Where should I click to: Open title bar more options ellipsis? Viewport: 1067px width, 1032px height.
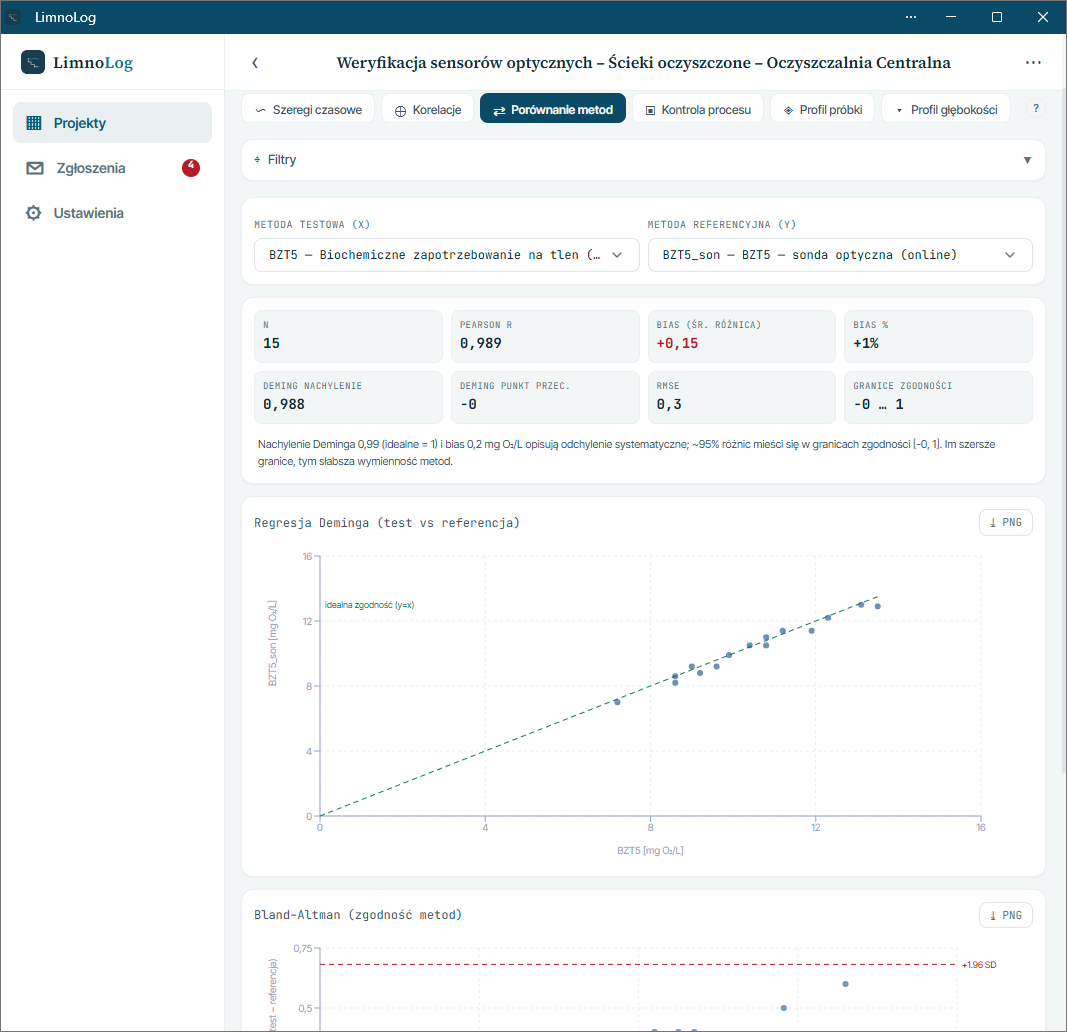(910, 17)
